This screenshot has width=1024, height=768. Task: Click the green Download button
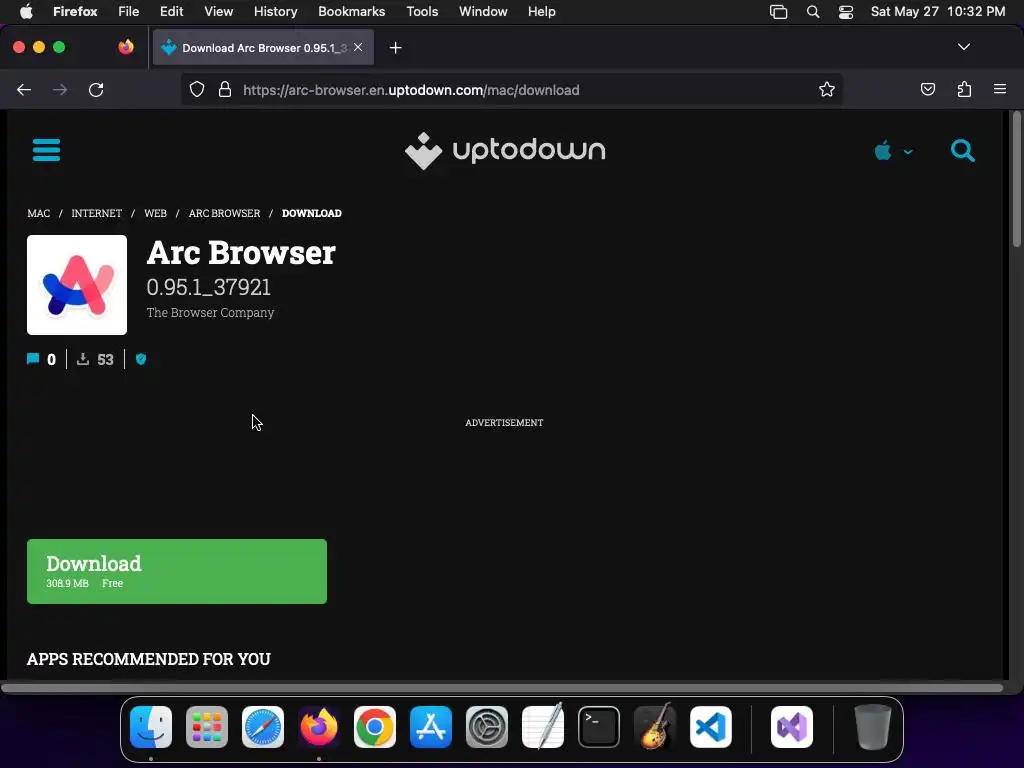177,571
